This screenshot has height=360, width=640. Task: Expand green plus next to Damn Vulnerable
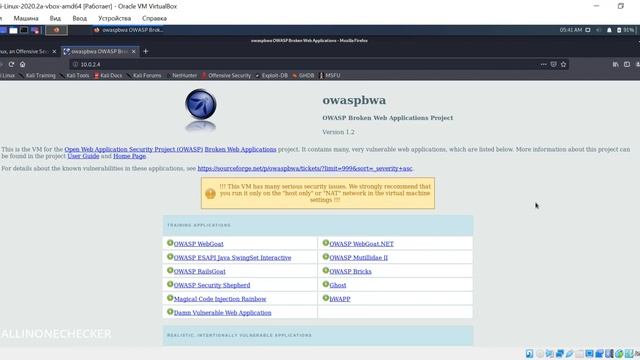[170, 312]
